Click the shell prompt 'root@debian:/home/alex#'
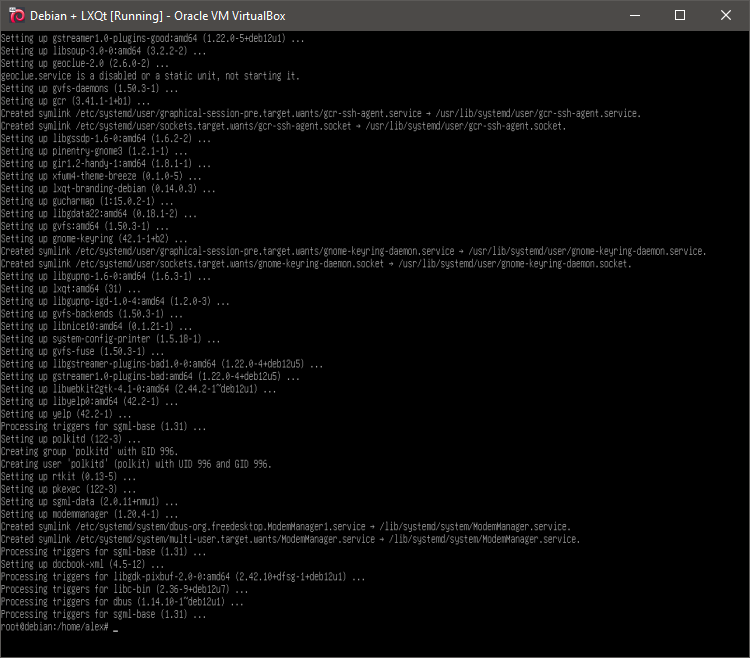This screenshot has width=750, height=658. (x=55, y=626)
